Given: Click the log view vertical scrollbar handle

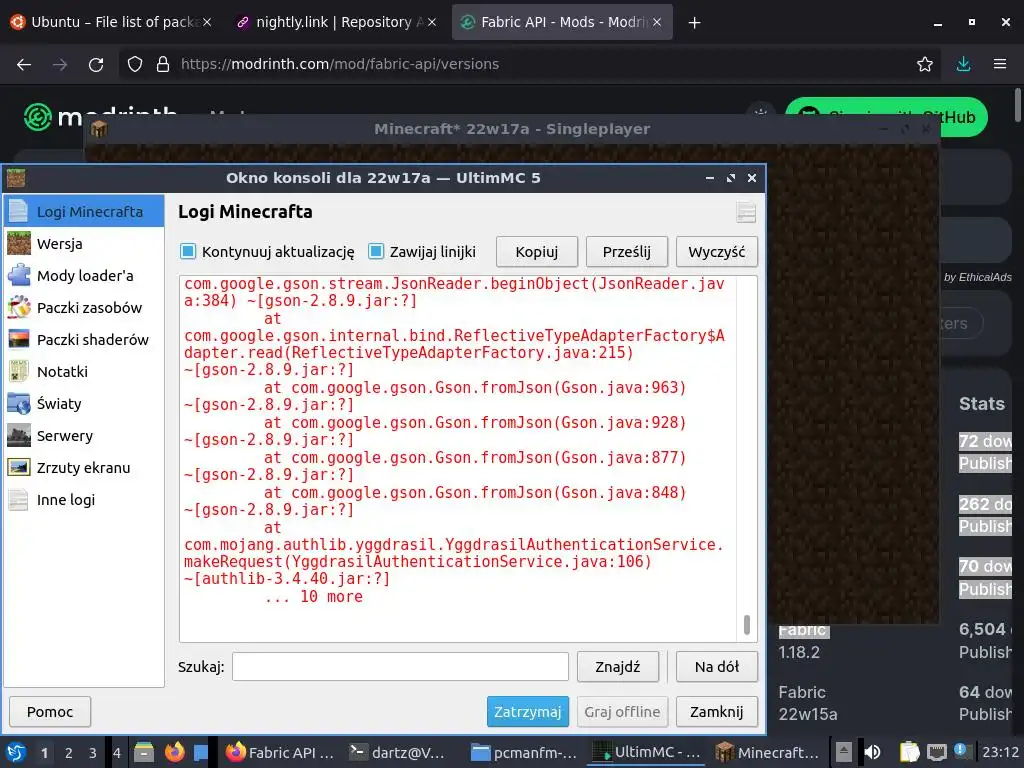Looking at the screenshot, I should pyautogui.click(x=747, y=624).
